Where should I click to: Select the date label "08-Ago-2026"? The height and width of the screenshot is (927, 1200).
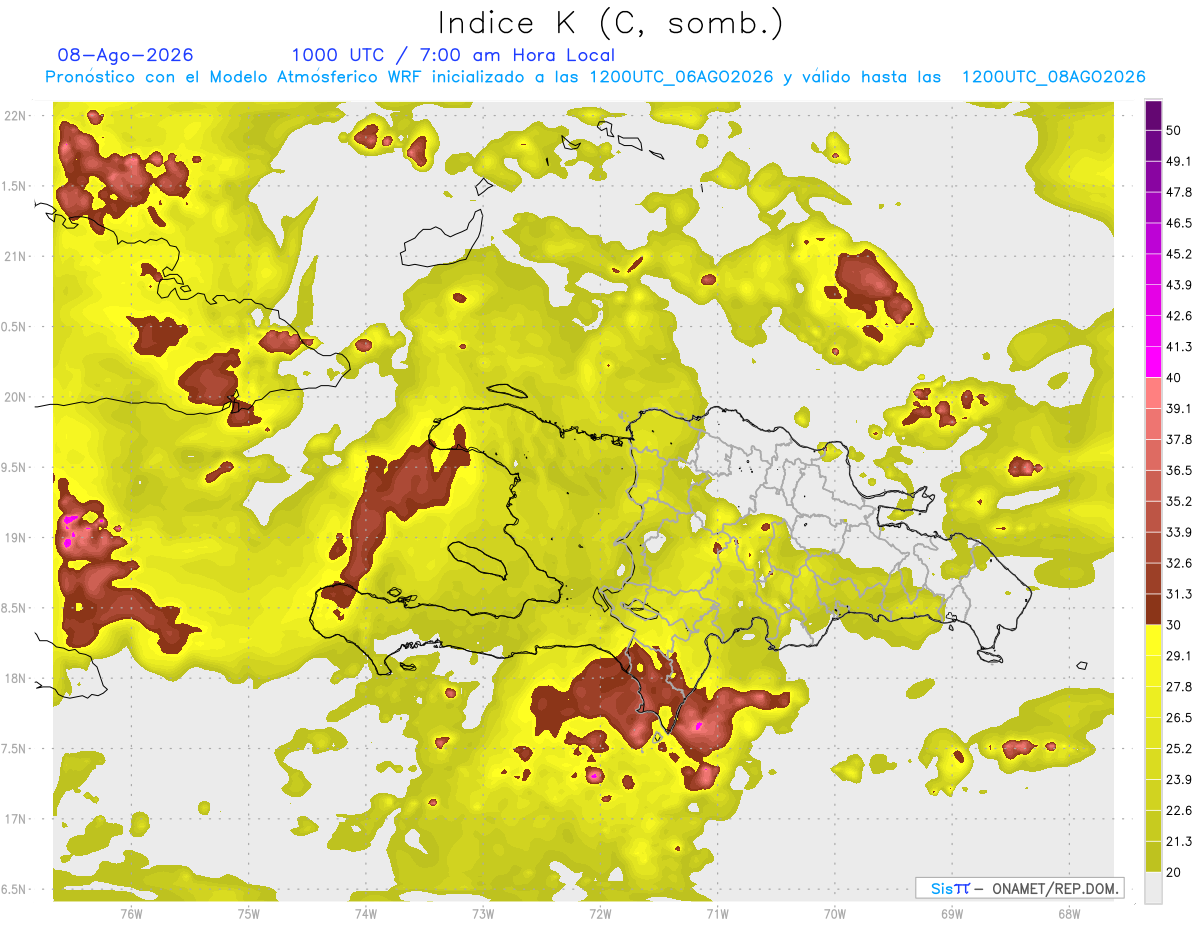pyautogui.click(x=126, y=55)
